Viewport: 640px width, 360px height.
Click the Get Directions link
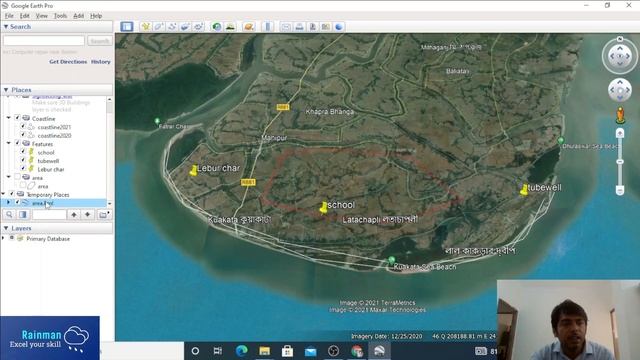68,62
